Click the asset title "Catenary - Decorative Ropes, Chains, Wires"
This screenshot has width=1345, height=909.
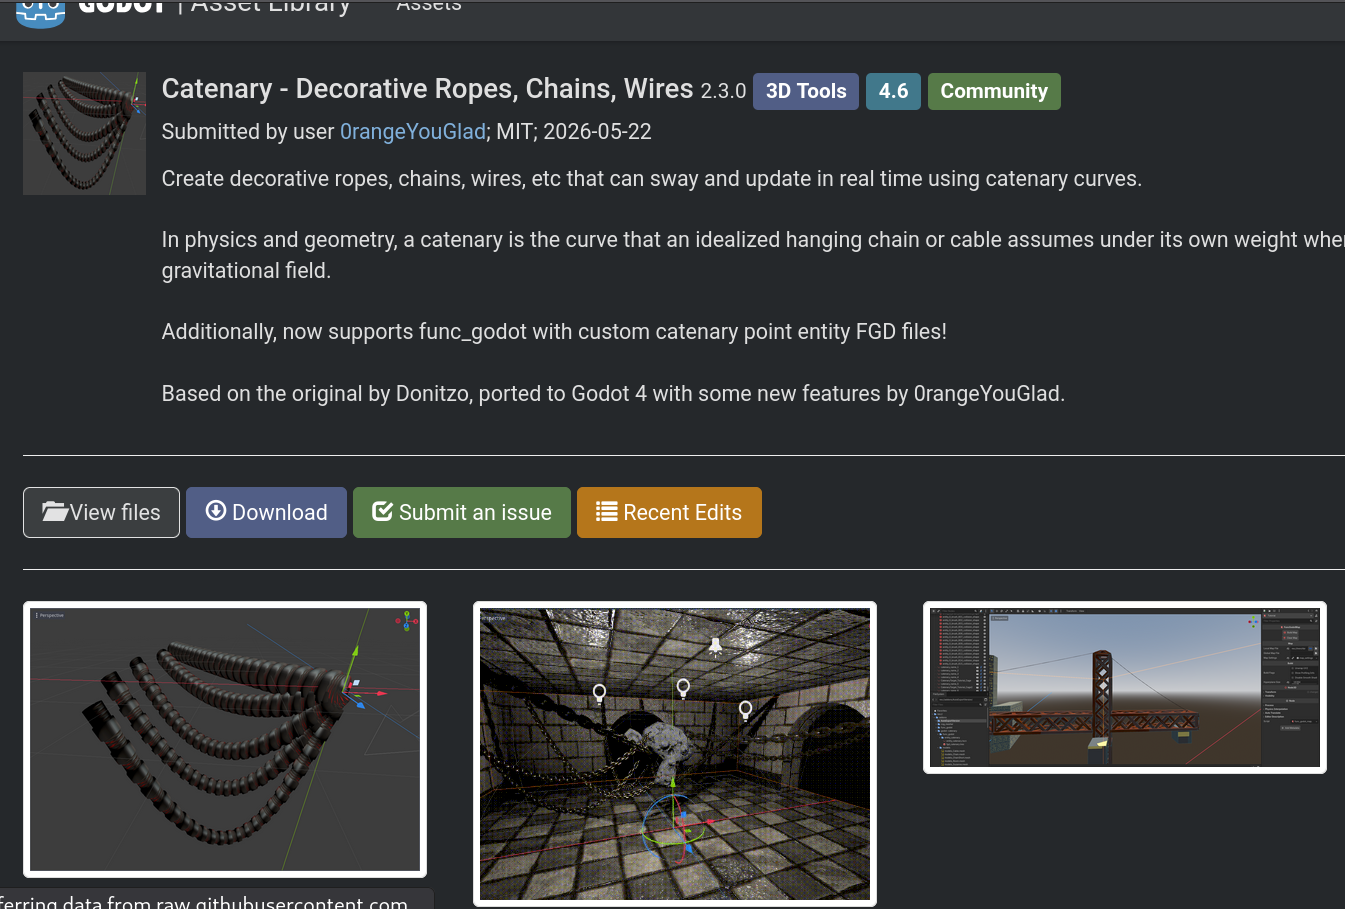point(427,89)
